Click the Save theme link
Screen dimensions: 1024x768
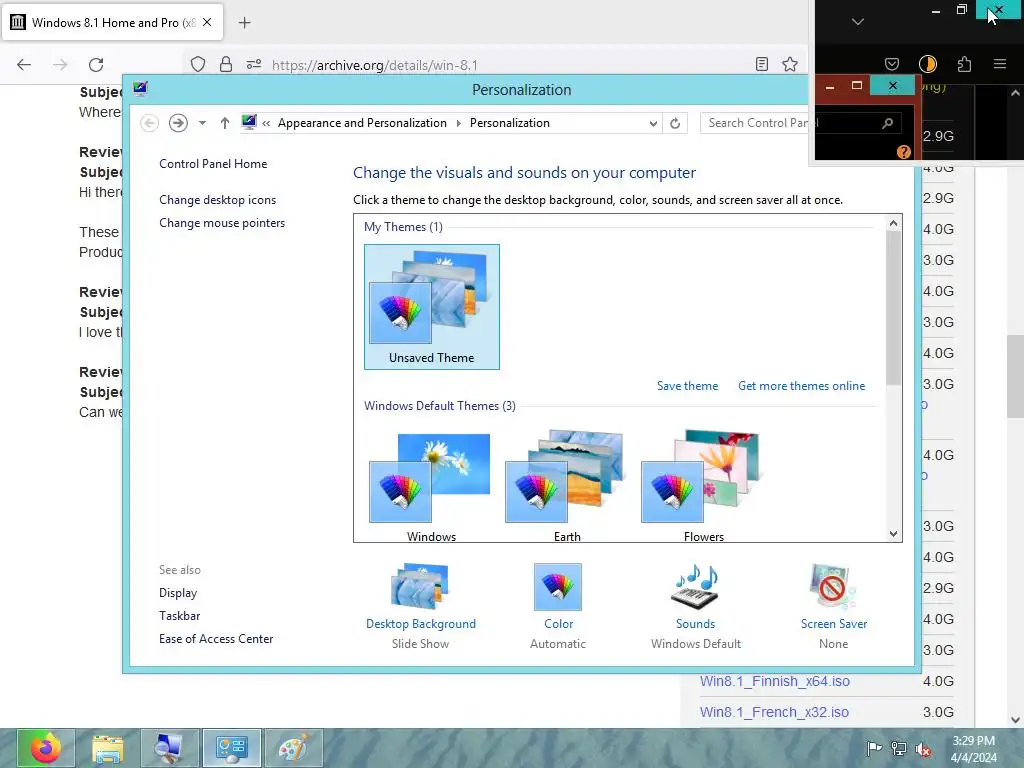(x=687, y=386)
